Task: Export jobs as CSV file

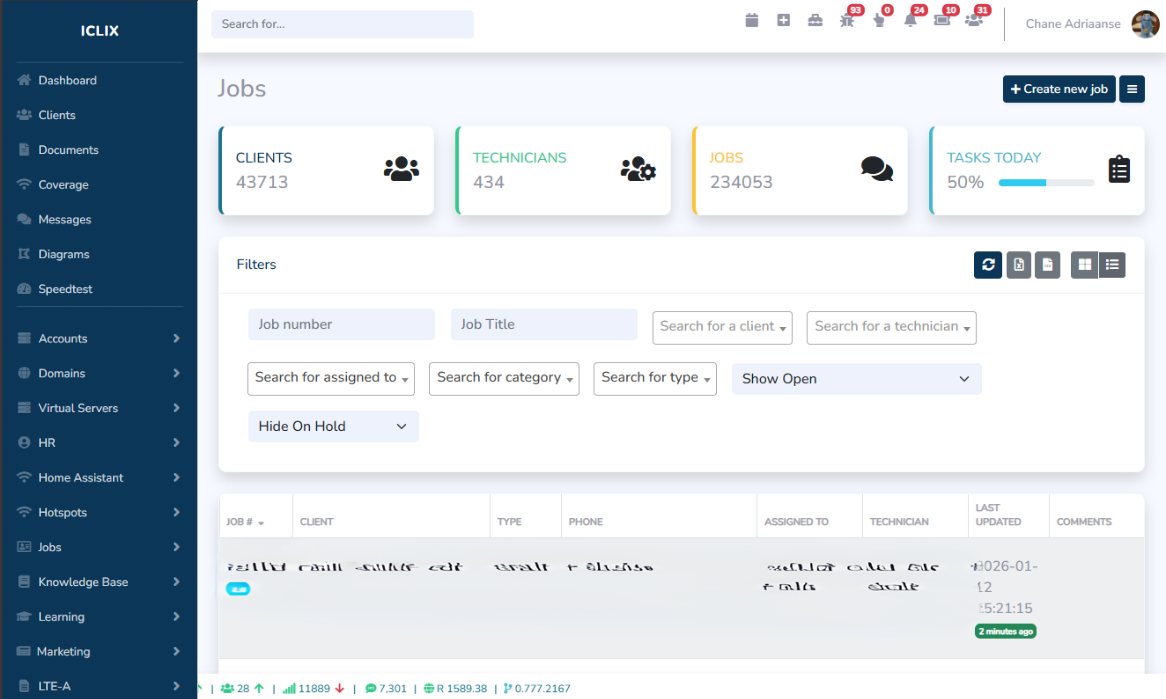Action: (1047, 265)
